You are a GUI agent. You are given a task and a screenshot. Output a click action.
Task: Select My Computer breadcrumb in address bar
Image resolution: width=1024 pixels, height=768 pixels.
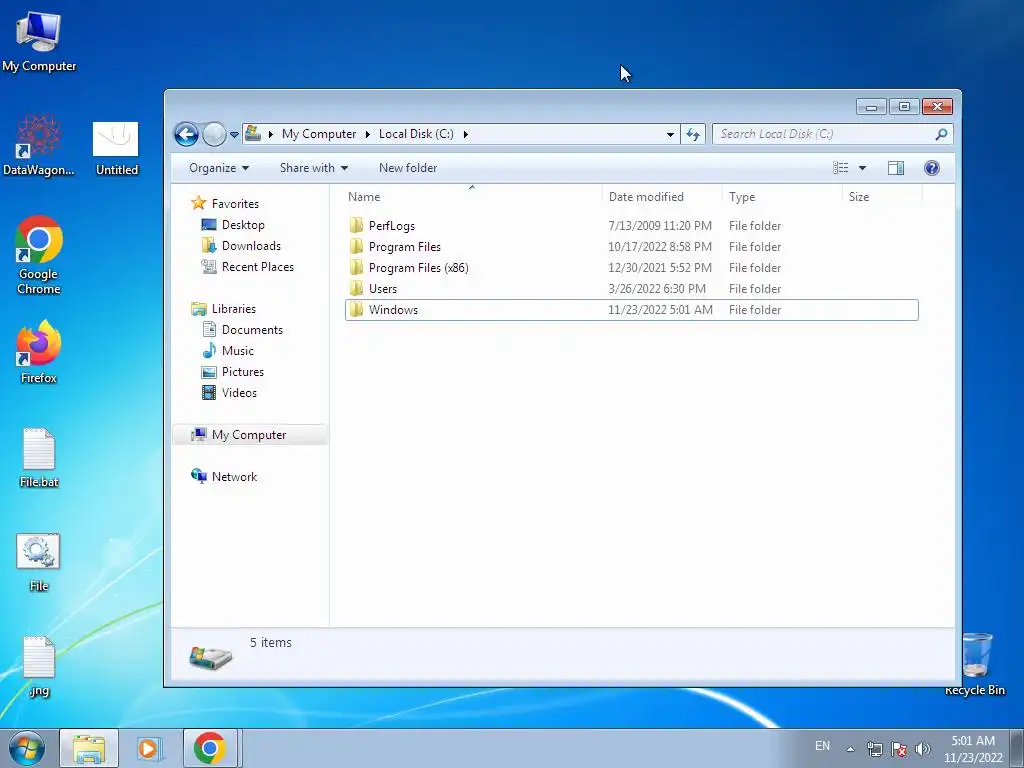coord(319,134)
